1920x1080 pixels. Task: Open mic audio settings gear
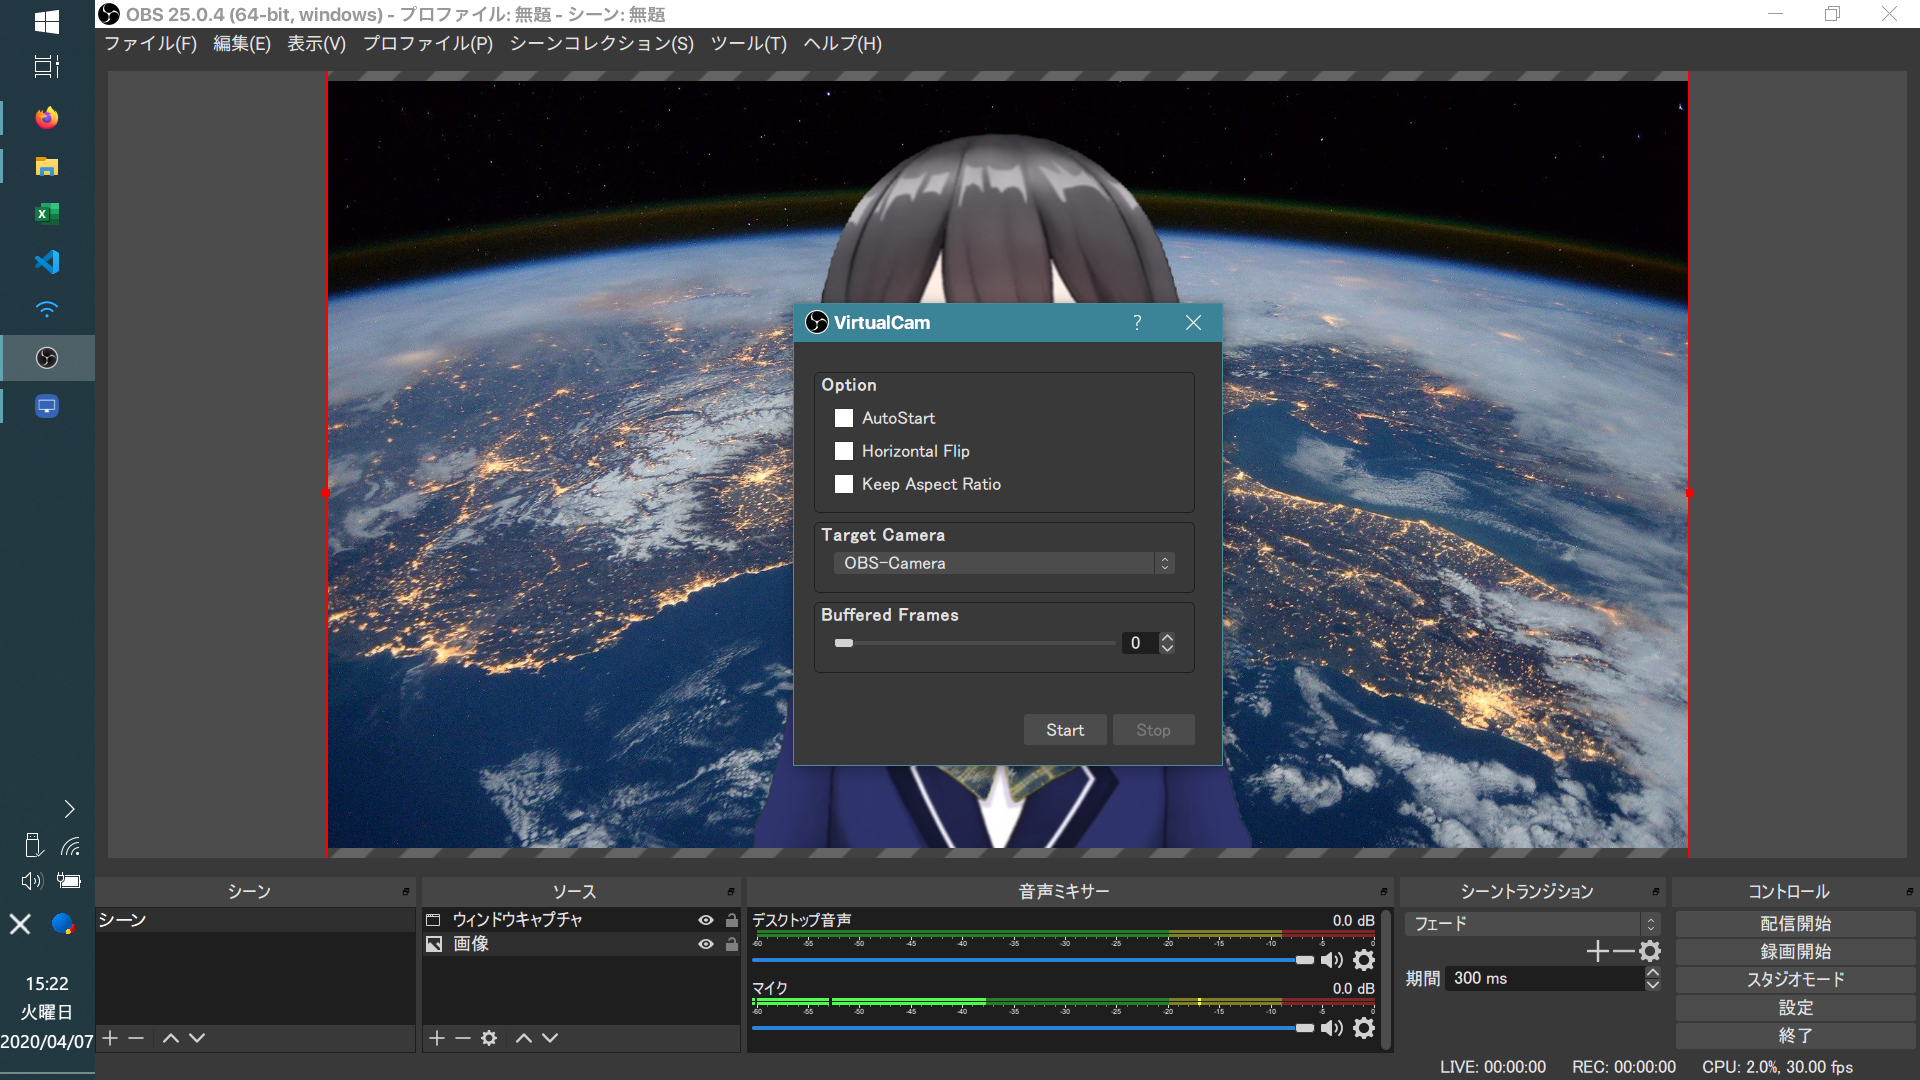[x=1364, y=1028]
